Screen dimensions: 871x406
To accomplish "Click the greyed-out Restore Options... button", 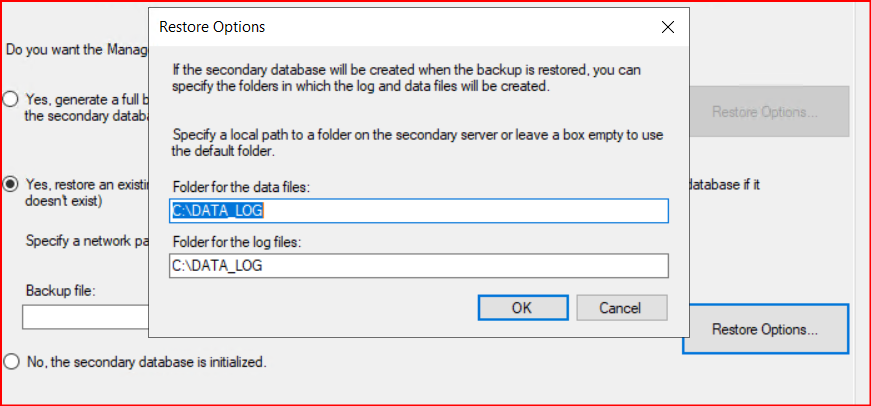I will pyautogui.click(x=765, y=111).
